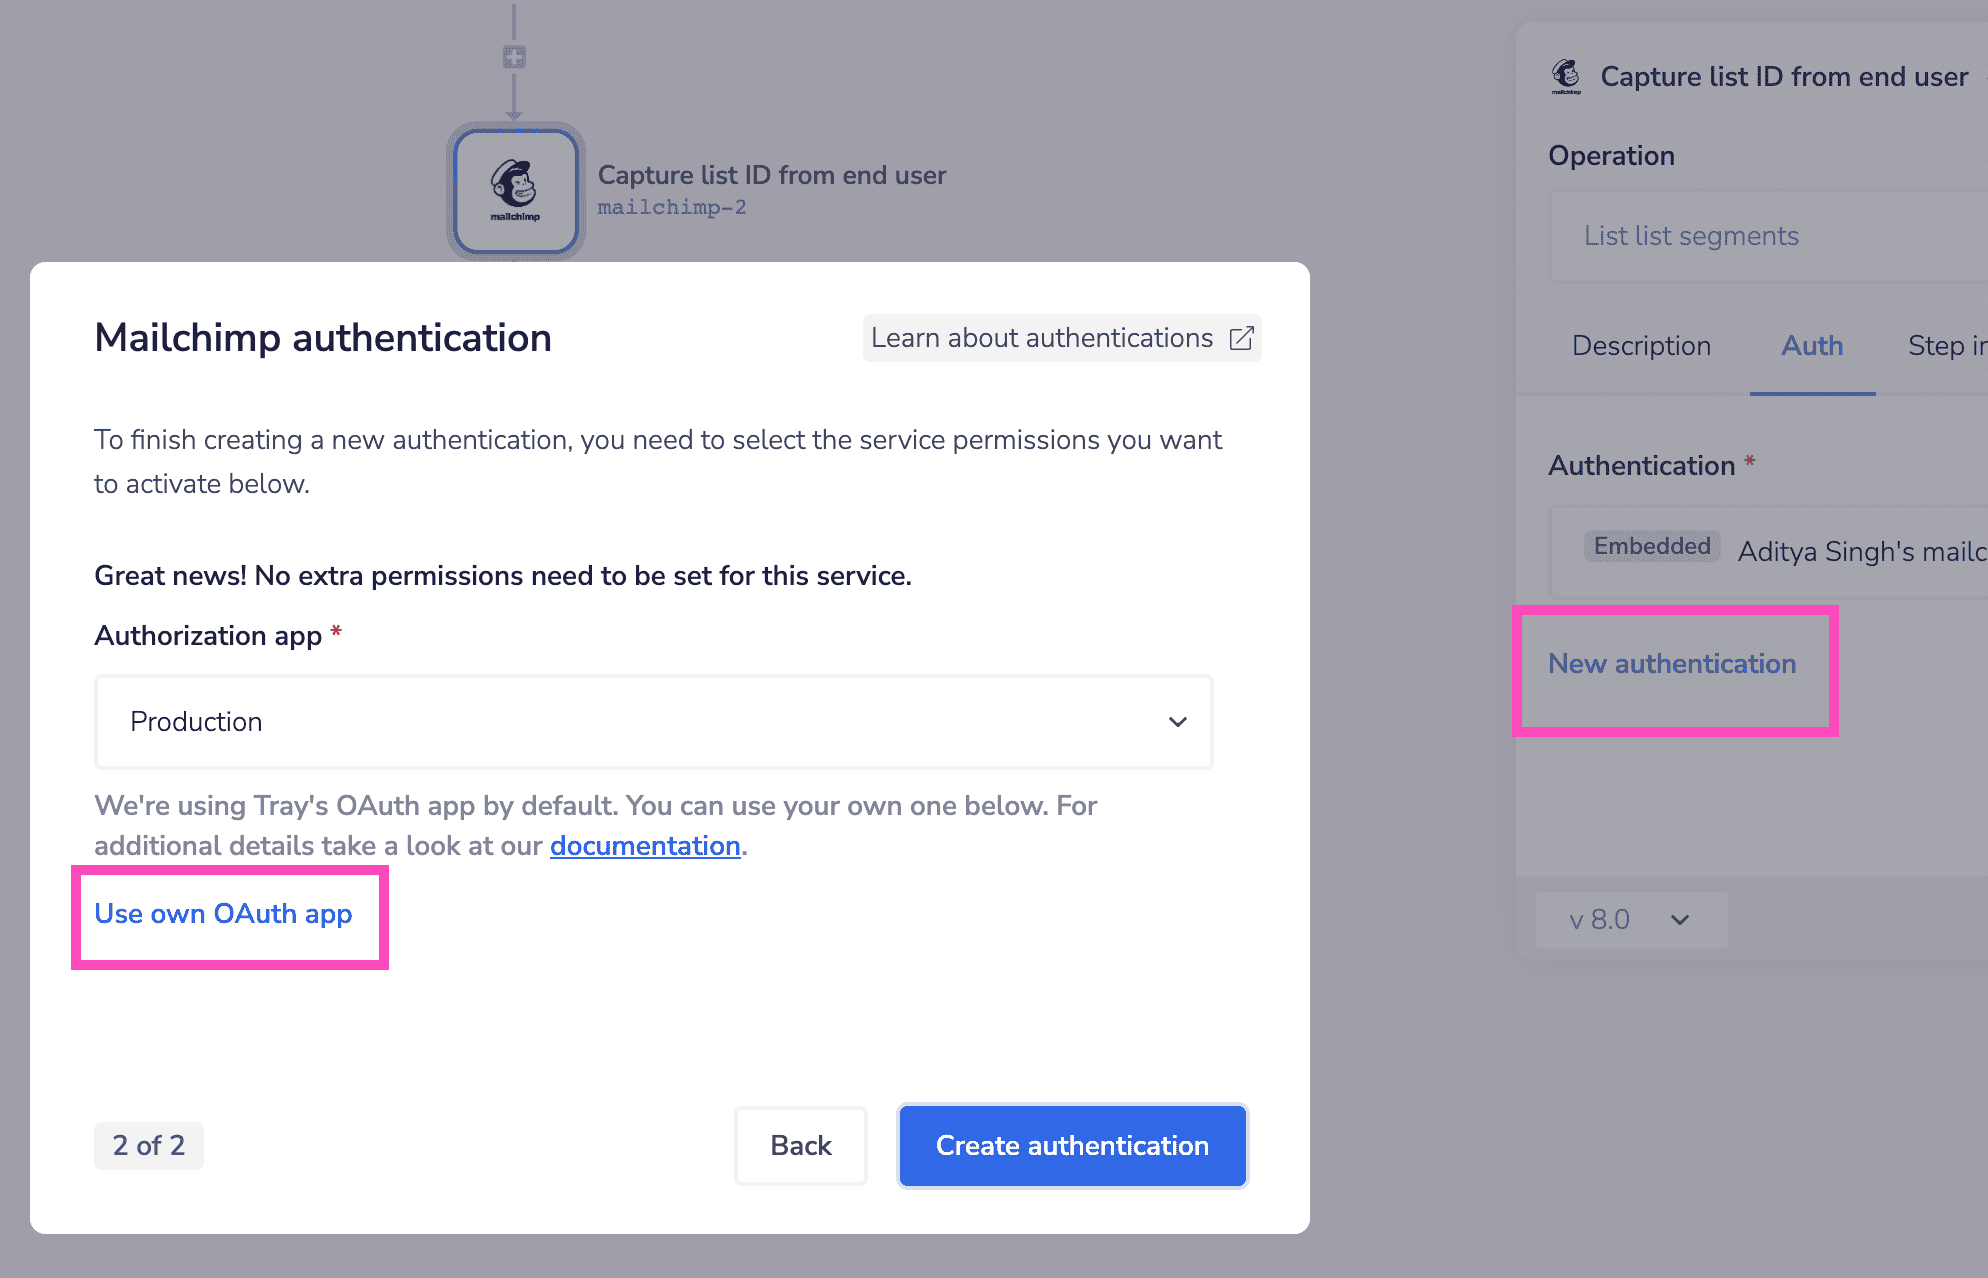Expand the v 8.0 version selector
The image size is (1988, 1278).
[1630, 919]
